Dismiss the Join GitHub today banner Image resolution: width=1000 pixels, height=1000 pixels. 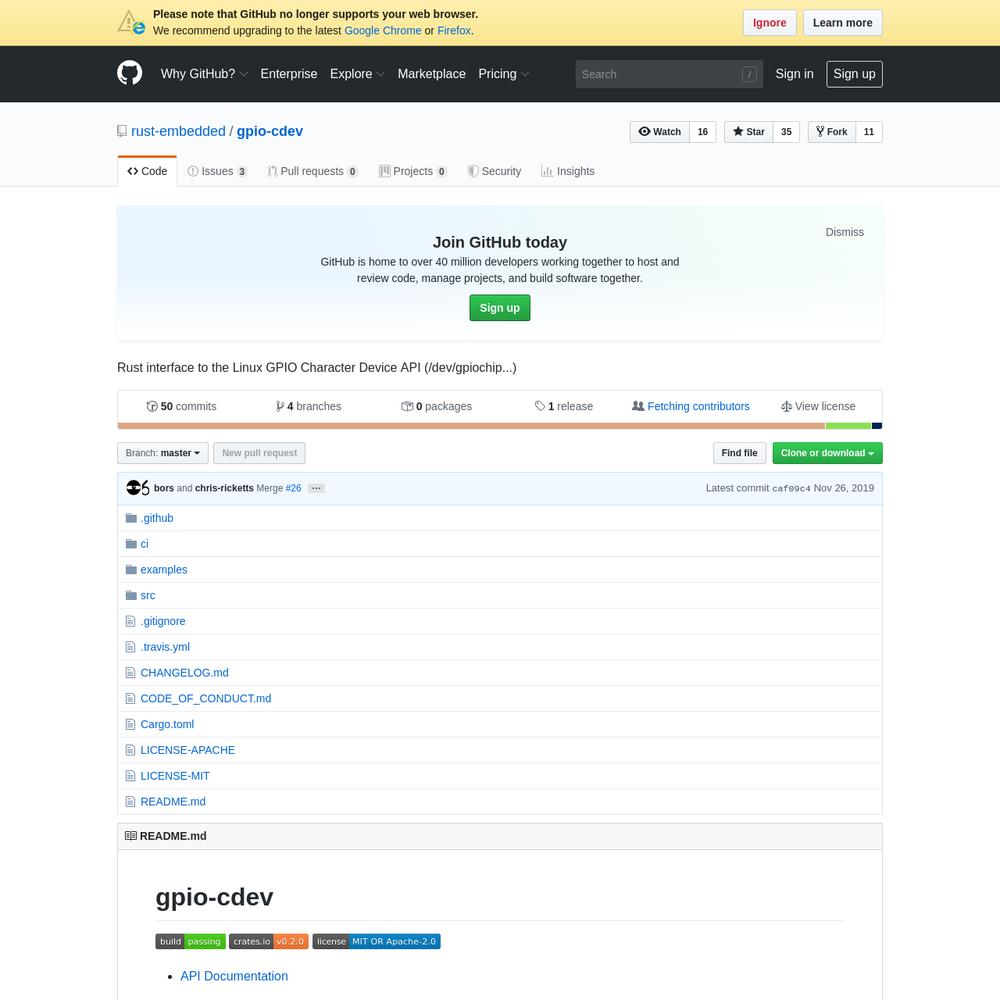844,232
